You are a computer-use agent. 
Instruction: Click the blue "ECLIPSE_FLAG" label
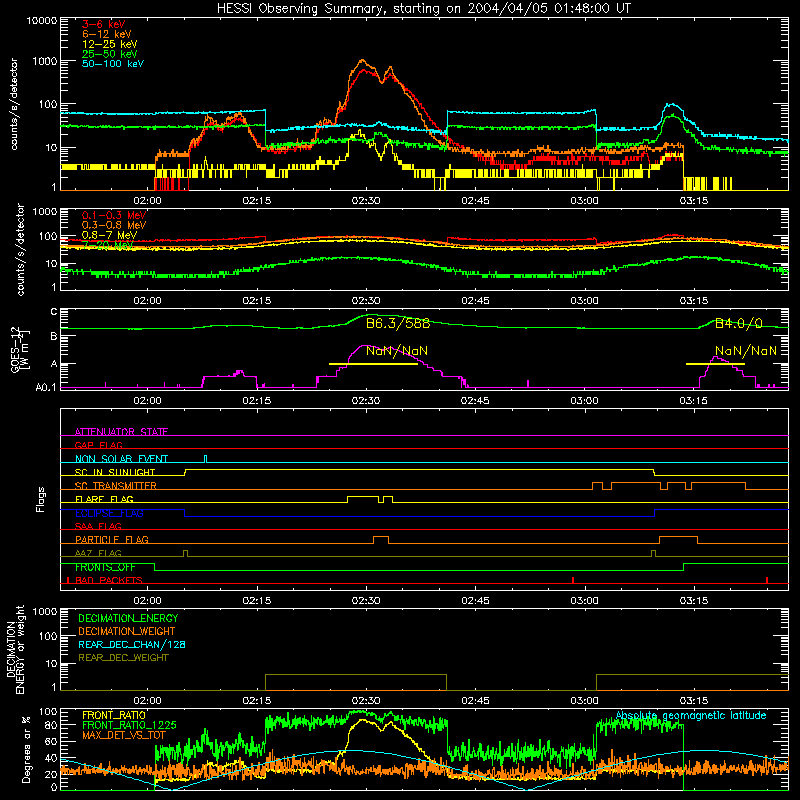[109, 513]
